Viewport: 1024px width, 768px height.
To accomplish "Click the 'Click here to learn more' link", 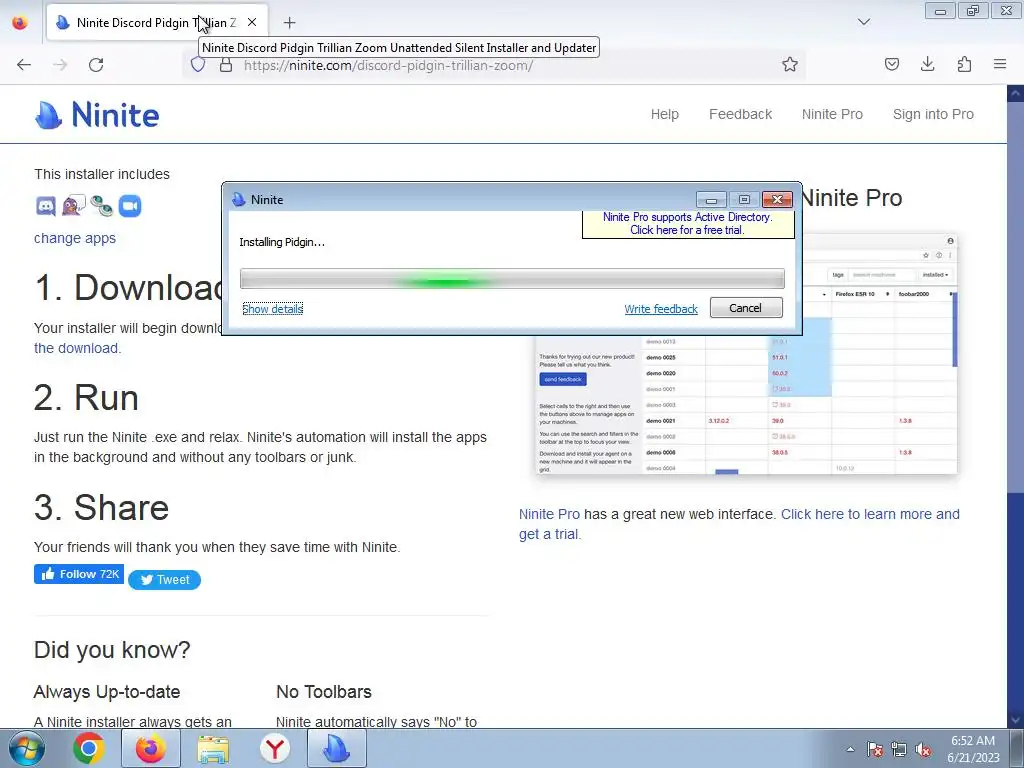I will pyautogui.click(x=871, y=514).
